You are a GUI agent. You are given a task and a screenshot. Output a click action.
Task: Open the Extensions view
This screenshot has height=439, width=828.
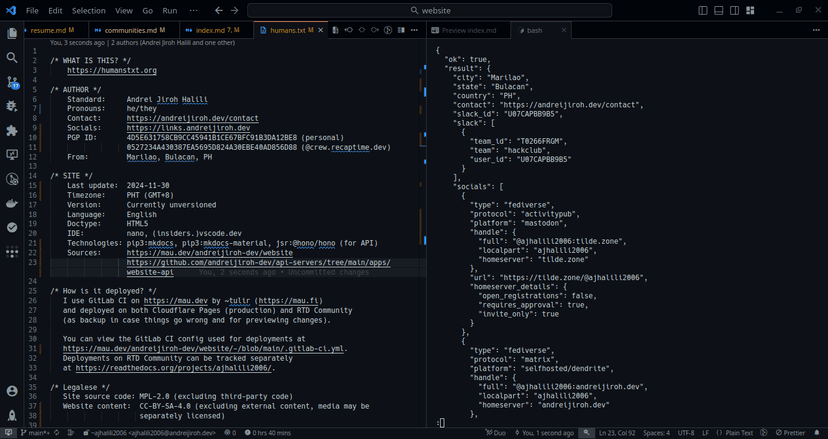(x=12, y=131)
